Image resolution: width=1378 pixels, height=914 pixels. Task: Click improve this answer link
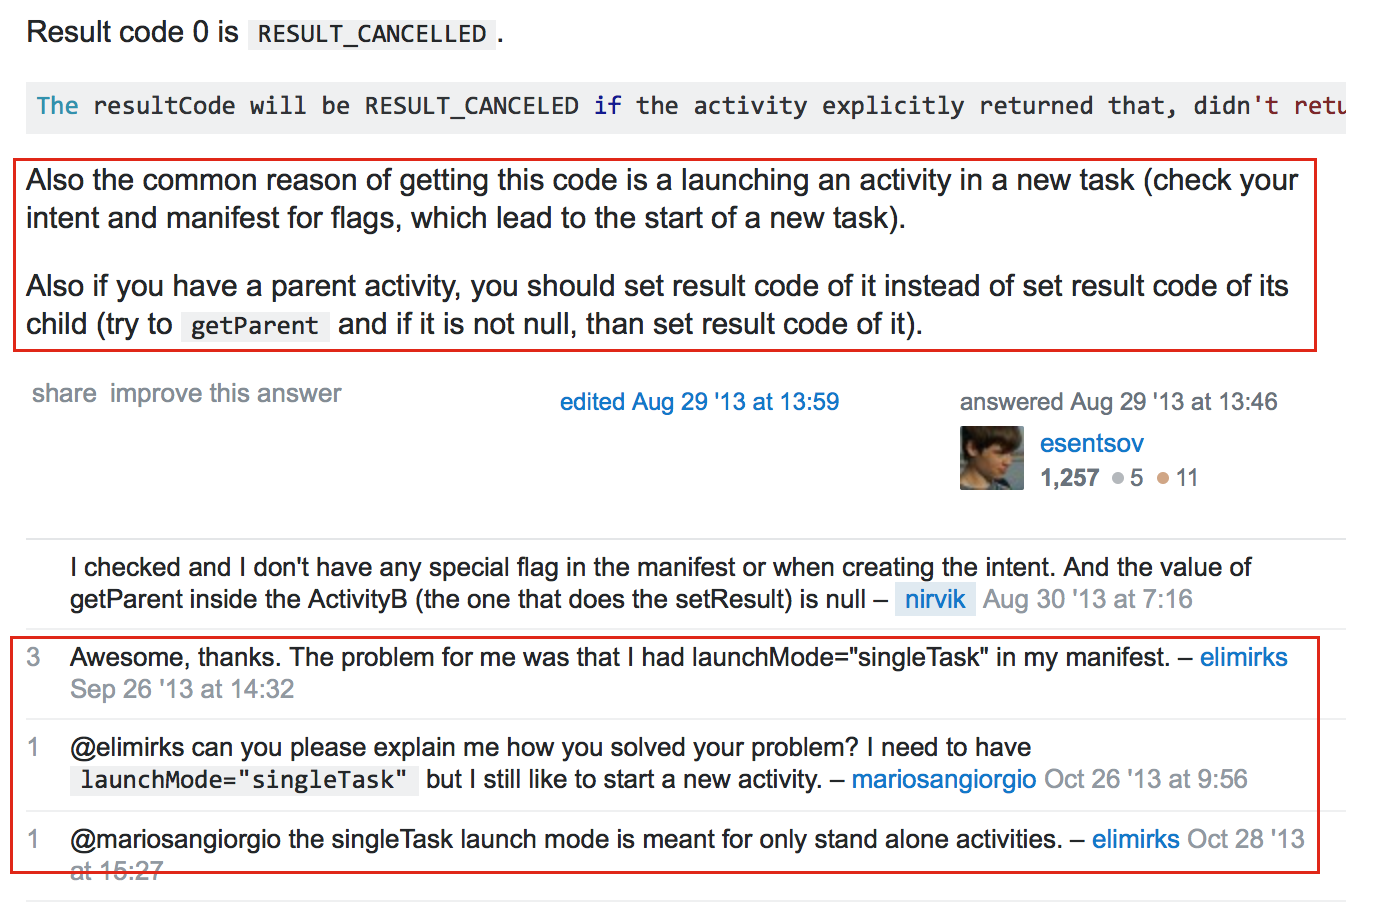click(225, 393)
